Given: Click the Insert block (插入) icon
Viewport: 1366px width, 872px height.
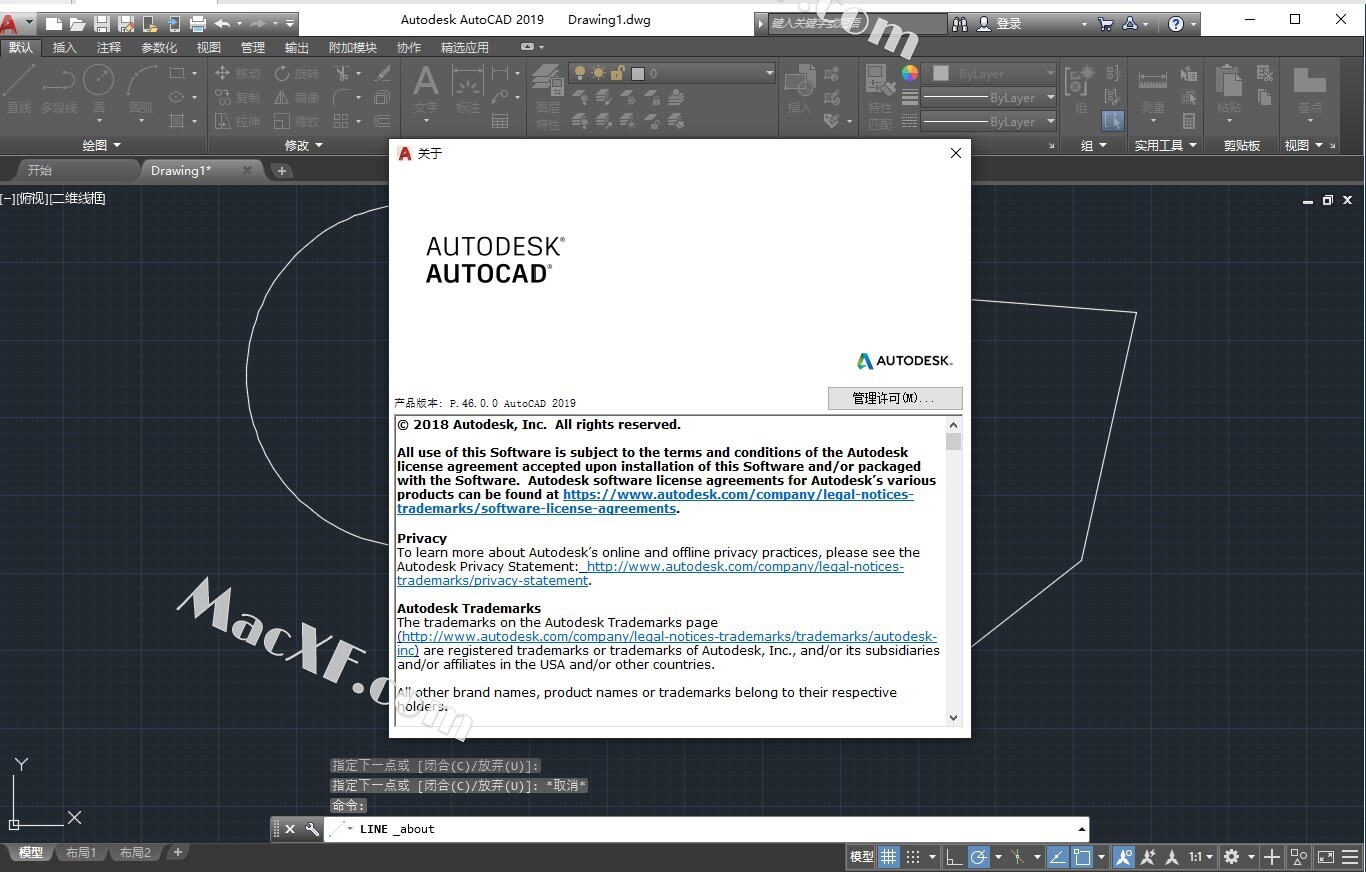Looking at the screenshot, I should click(799, 89).
